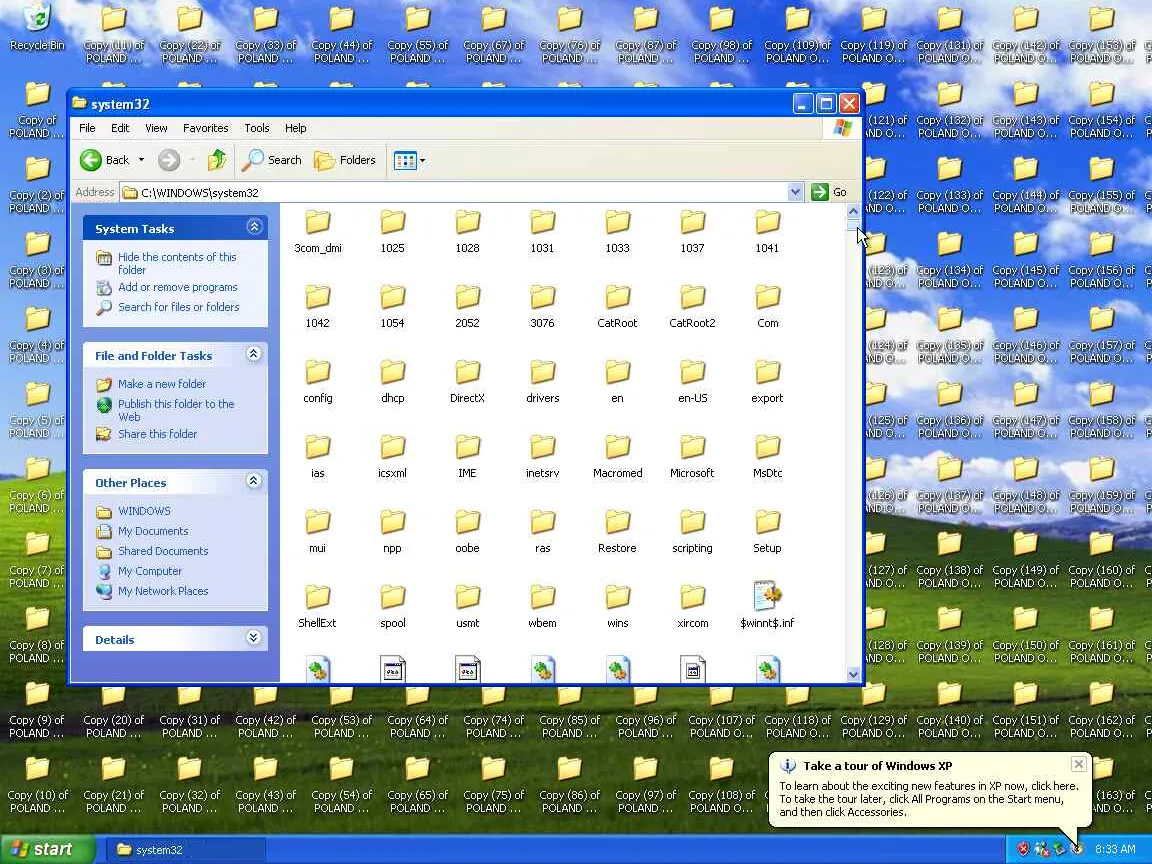
Task: Go back with the Back arrow button
Action: [104, 160]
